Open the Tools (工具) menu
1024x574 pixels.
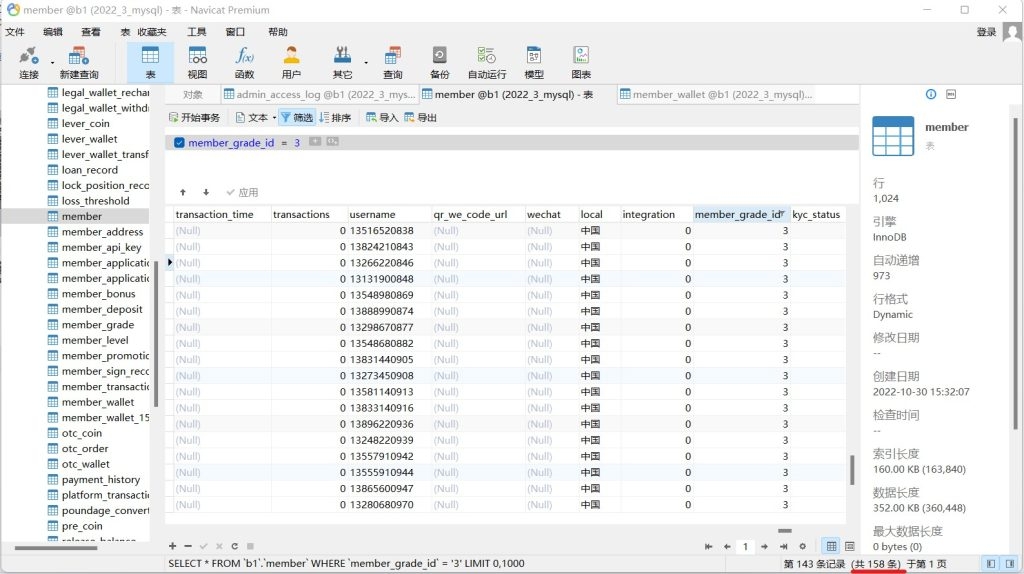pos(197,32)
